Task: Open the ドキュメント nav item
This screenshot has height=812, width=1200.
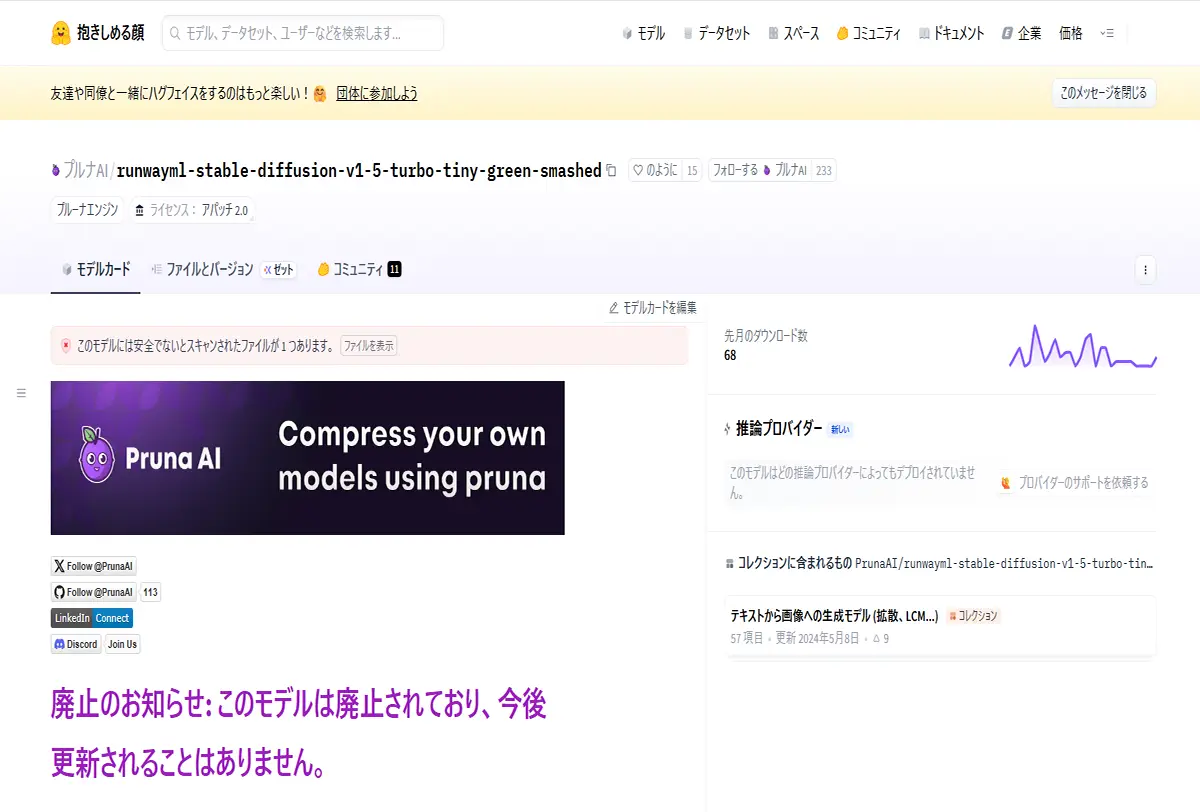Action: [951, 33]
